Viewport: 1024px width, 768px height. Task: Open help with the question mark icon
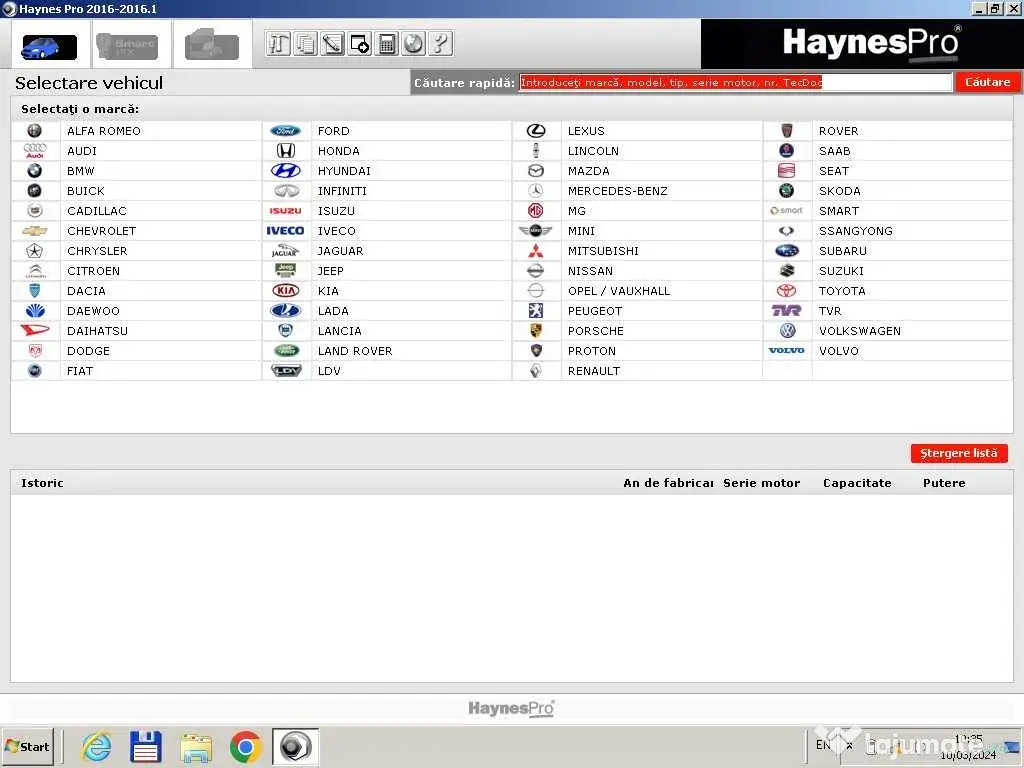tap(440, 44)
